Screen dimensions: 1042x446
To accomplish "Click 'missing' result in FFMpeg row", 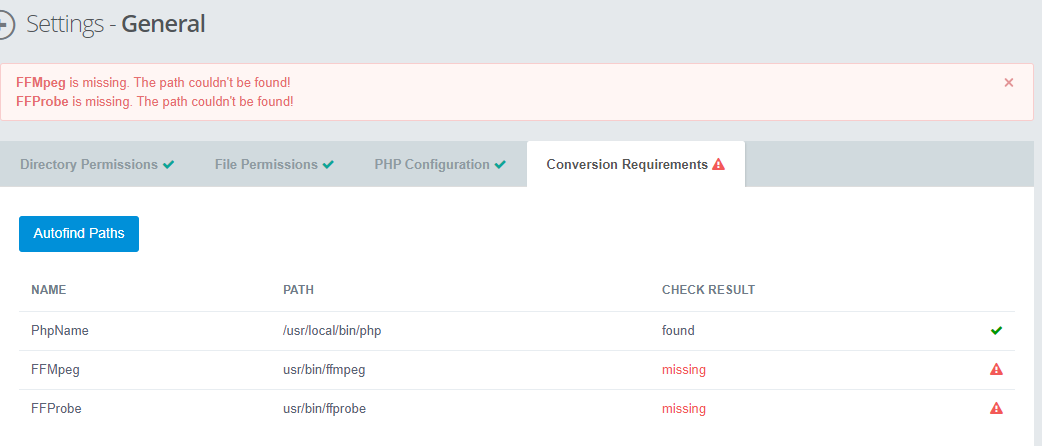I will (684, 370).
